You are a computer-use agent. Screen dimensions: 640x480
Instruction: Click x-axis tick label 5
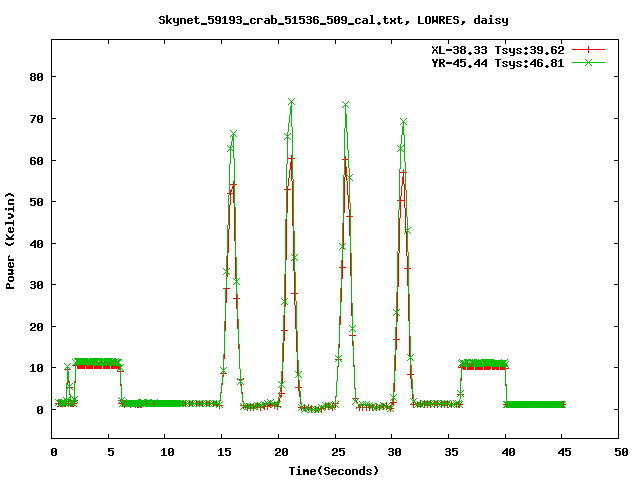click(x=111, y=452)
